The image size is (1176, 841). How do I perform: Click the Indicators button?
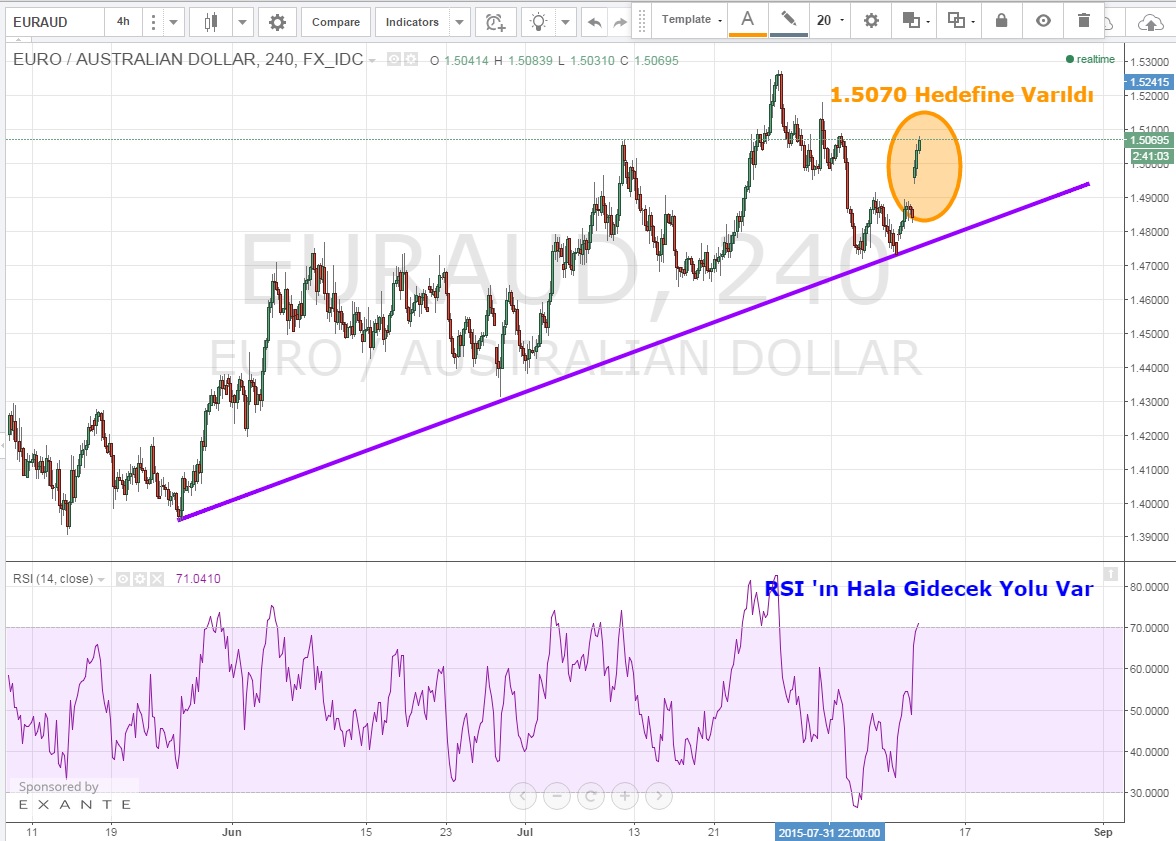pyautogui.click(x=412, y=21)
